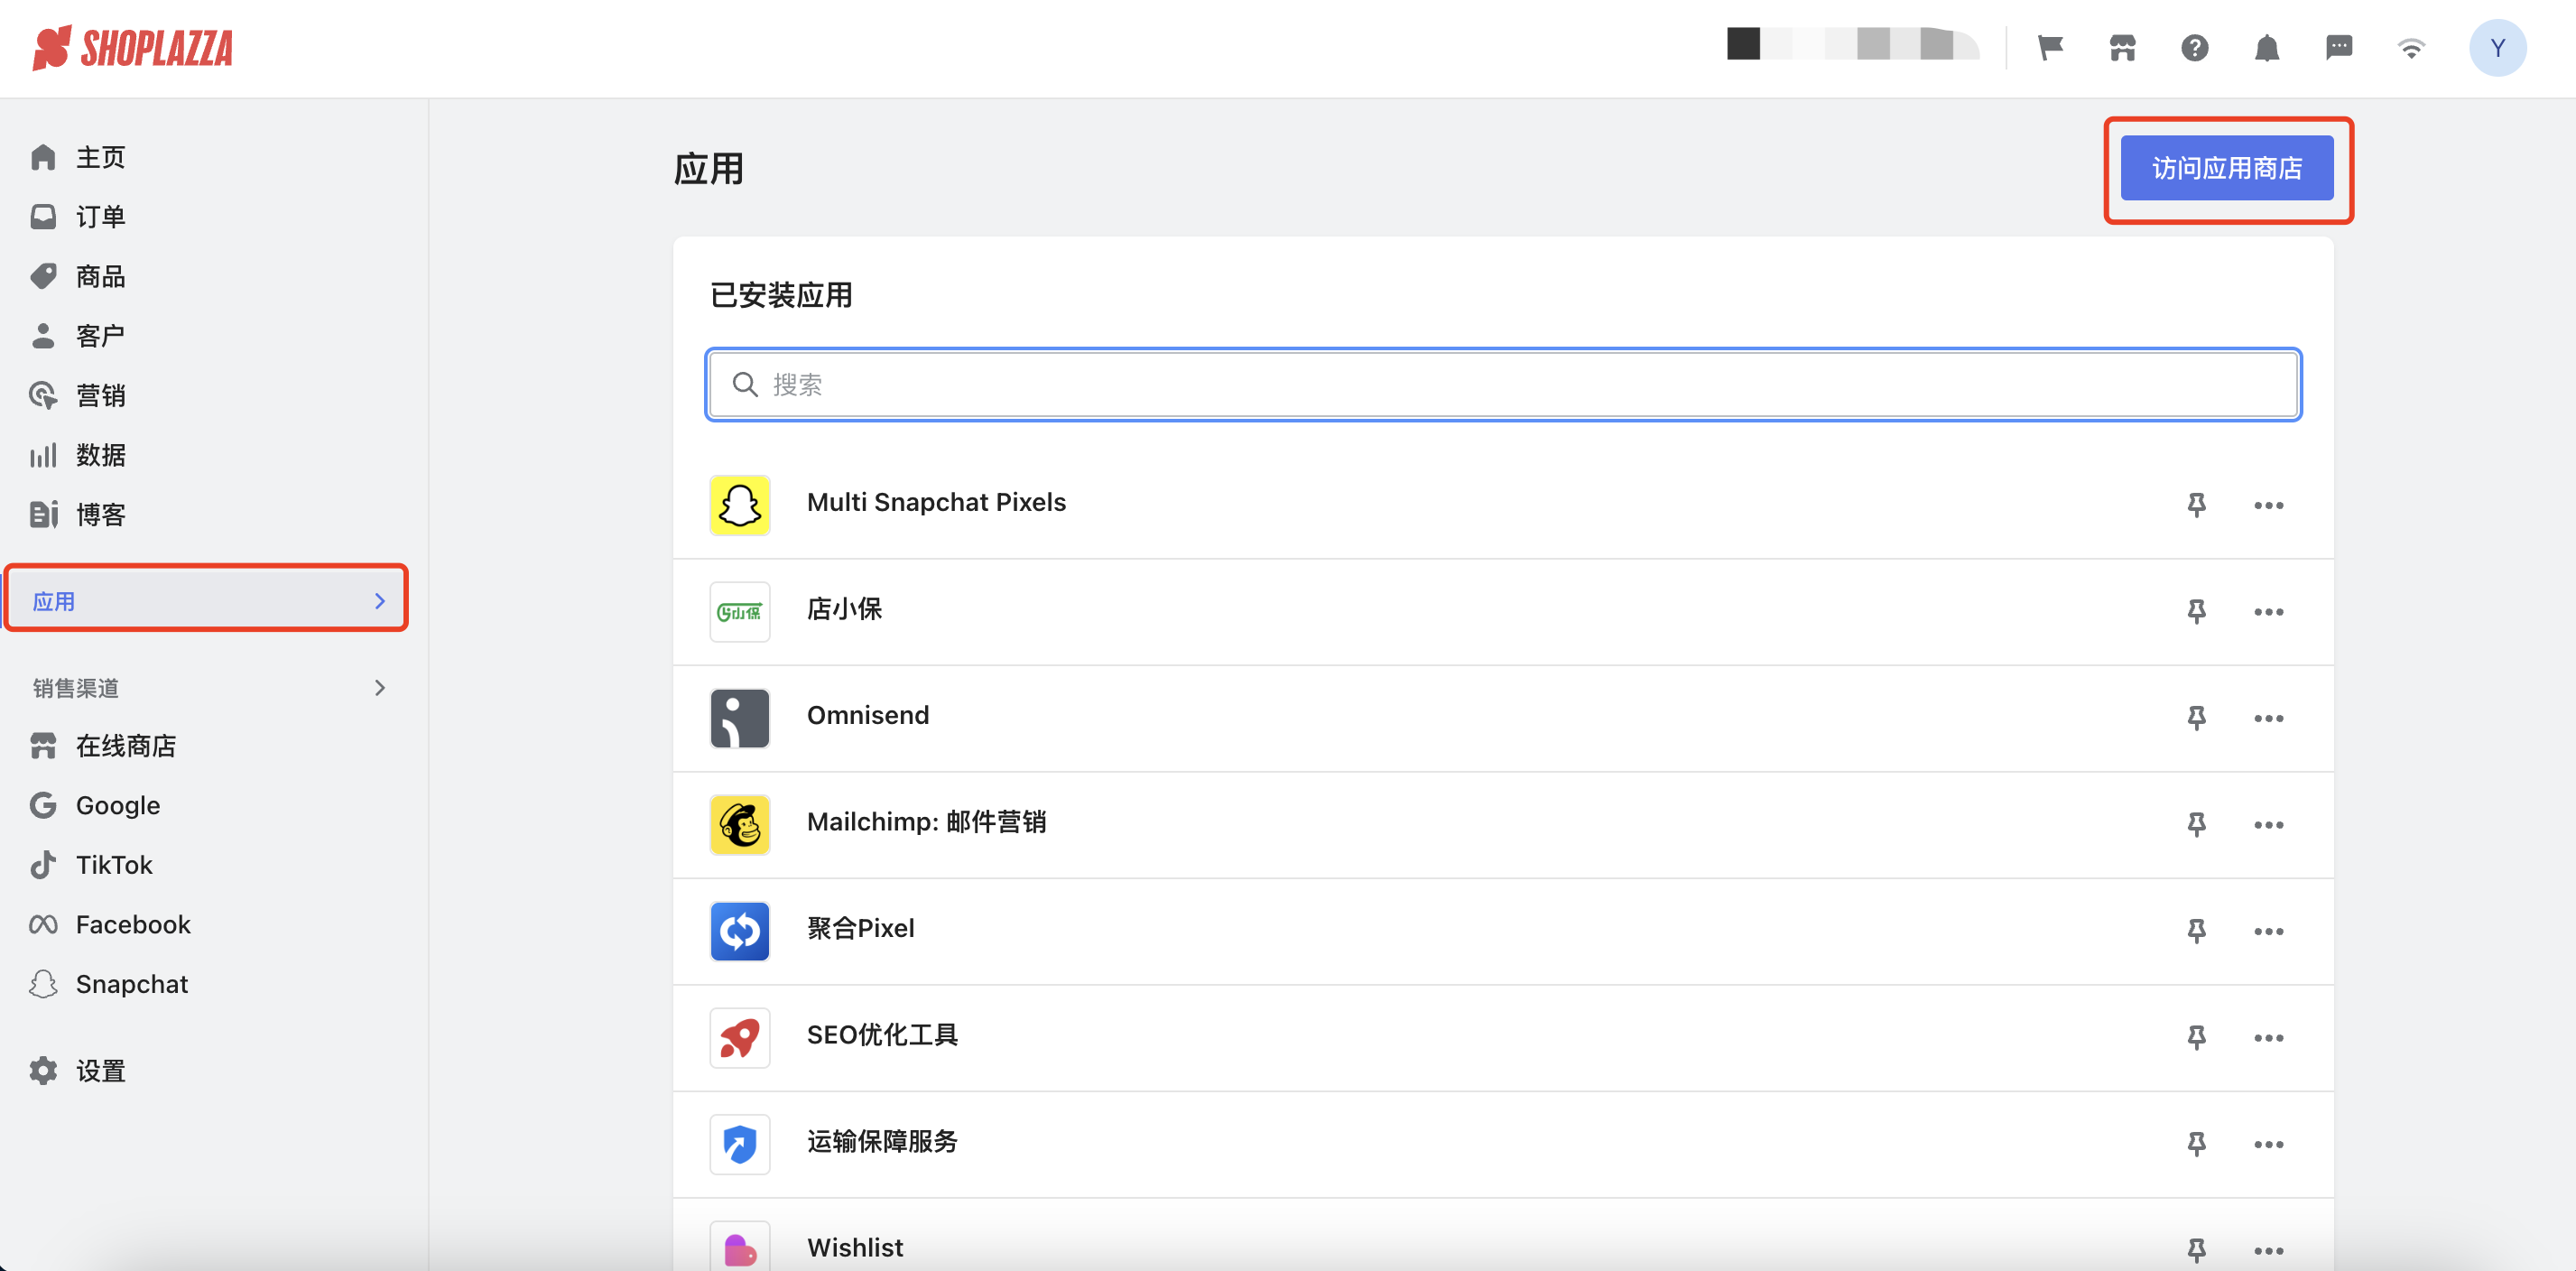The image size is (2576, 1271).
Task: Open 营销 in the sidebar menu
Action: (100, 396)
